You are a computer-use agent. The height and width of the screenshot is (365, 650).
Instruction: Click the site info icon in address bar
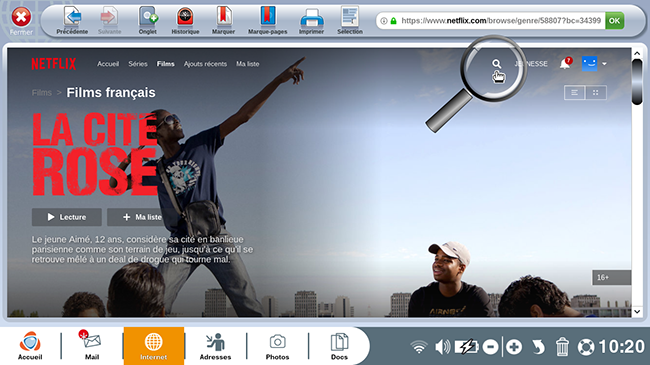pos(384,21)
